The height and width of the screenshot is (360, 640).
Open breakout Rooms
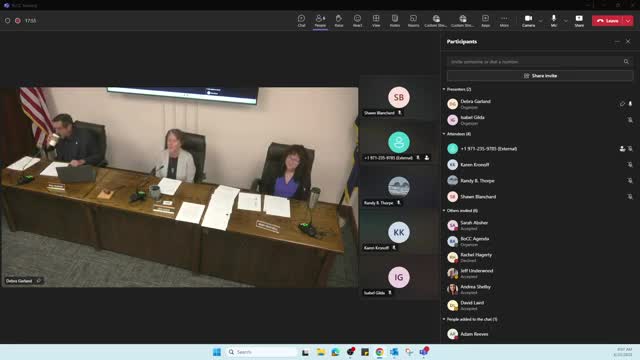tap(413, 20)
